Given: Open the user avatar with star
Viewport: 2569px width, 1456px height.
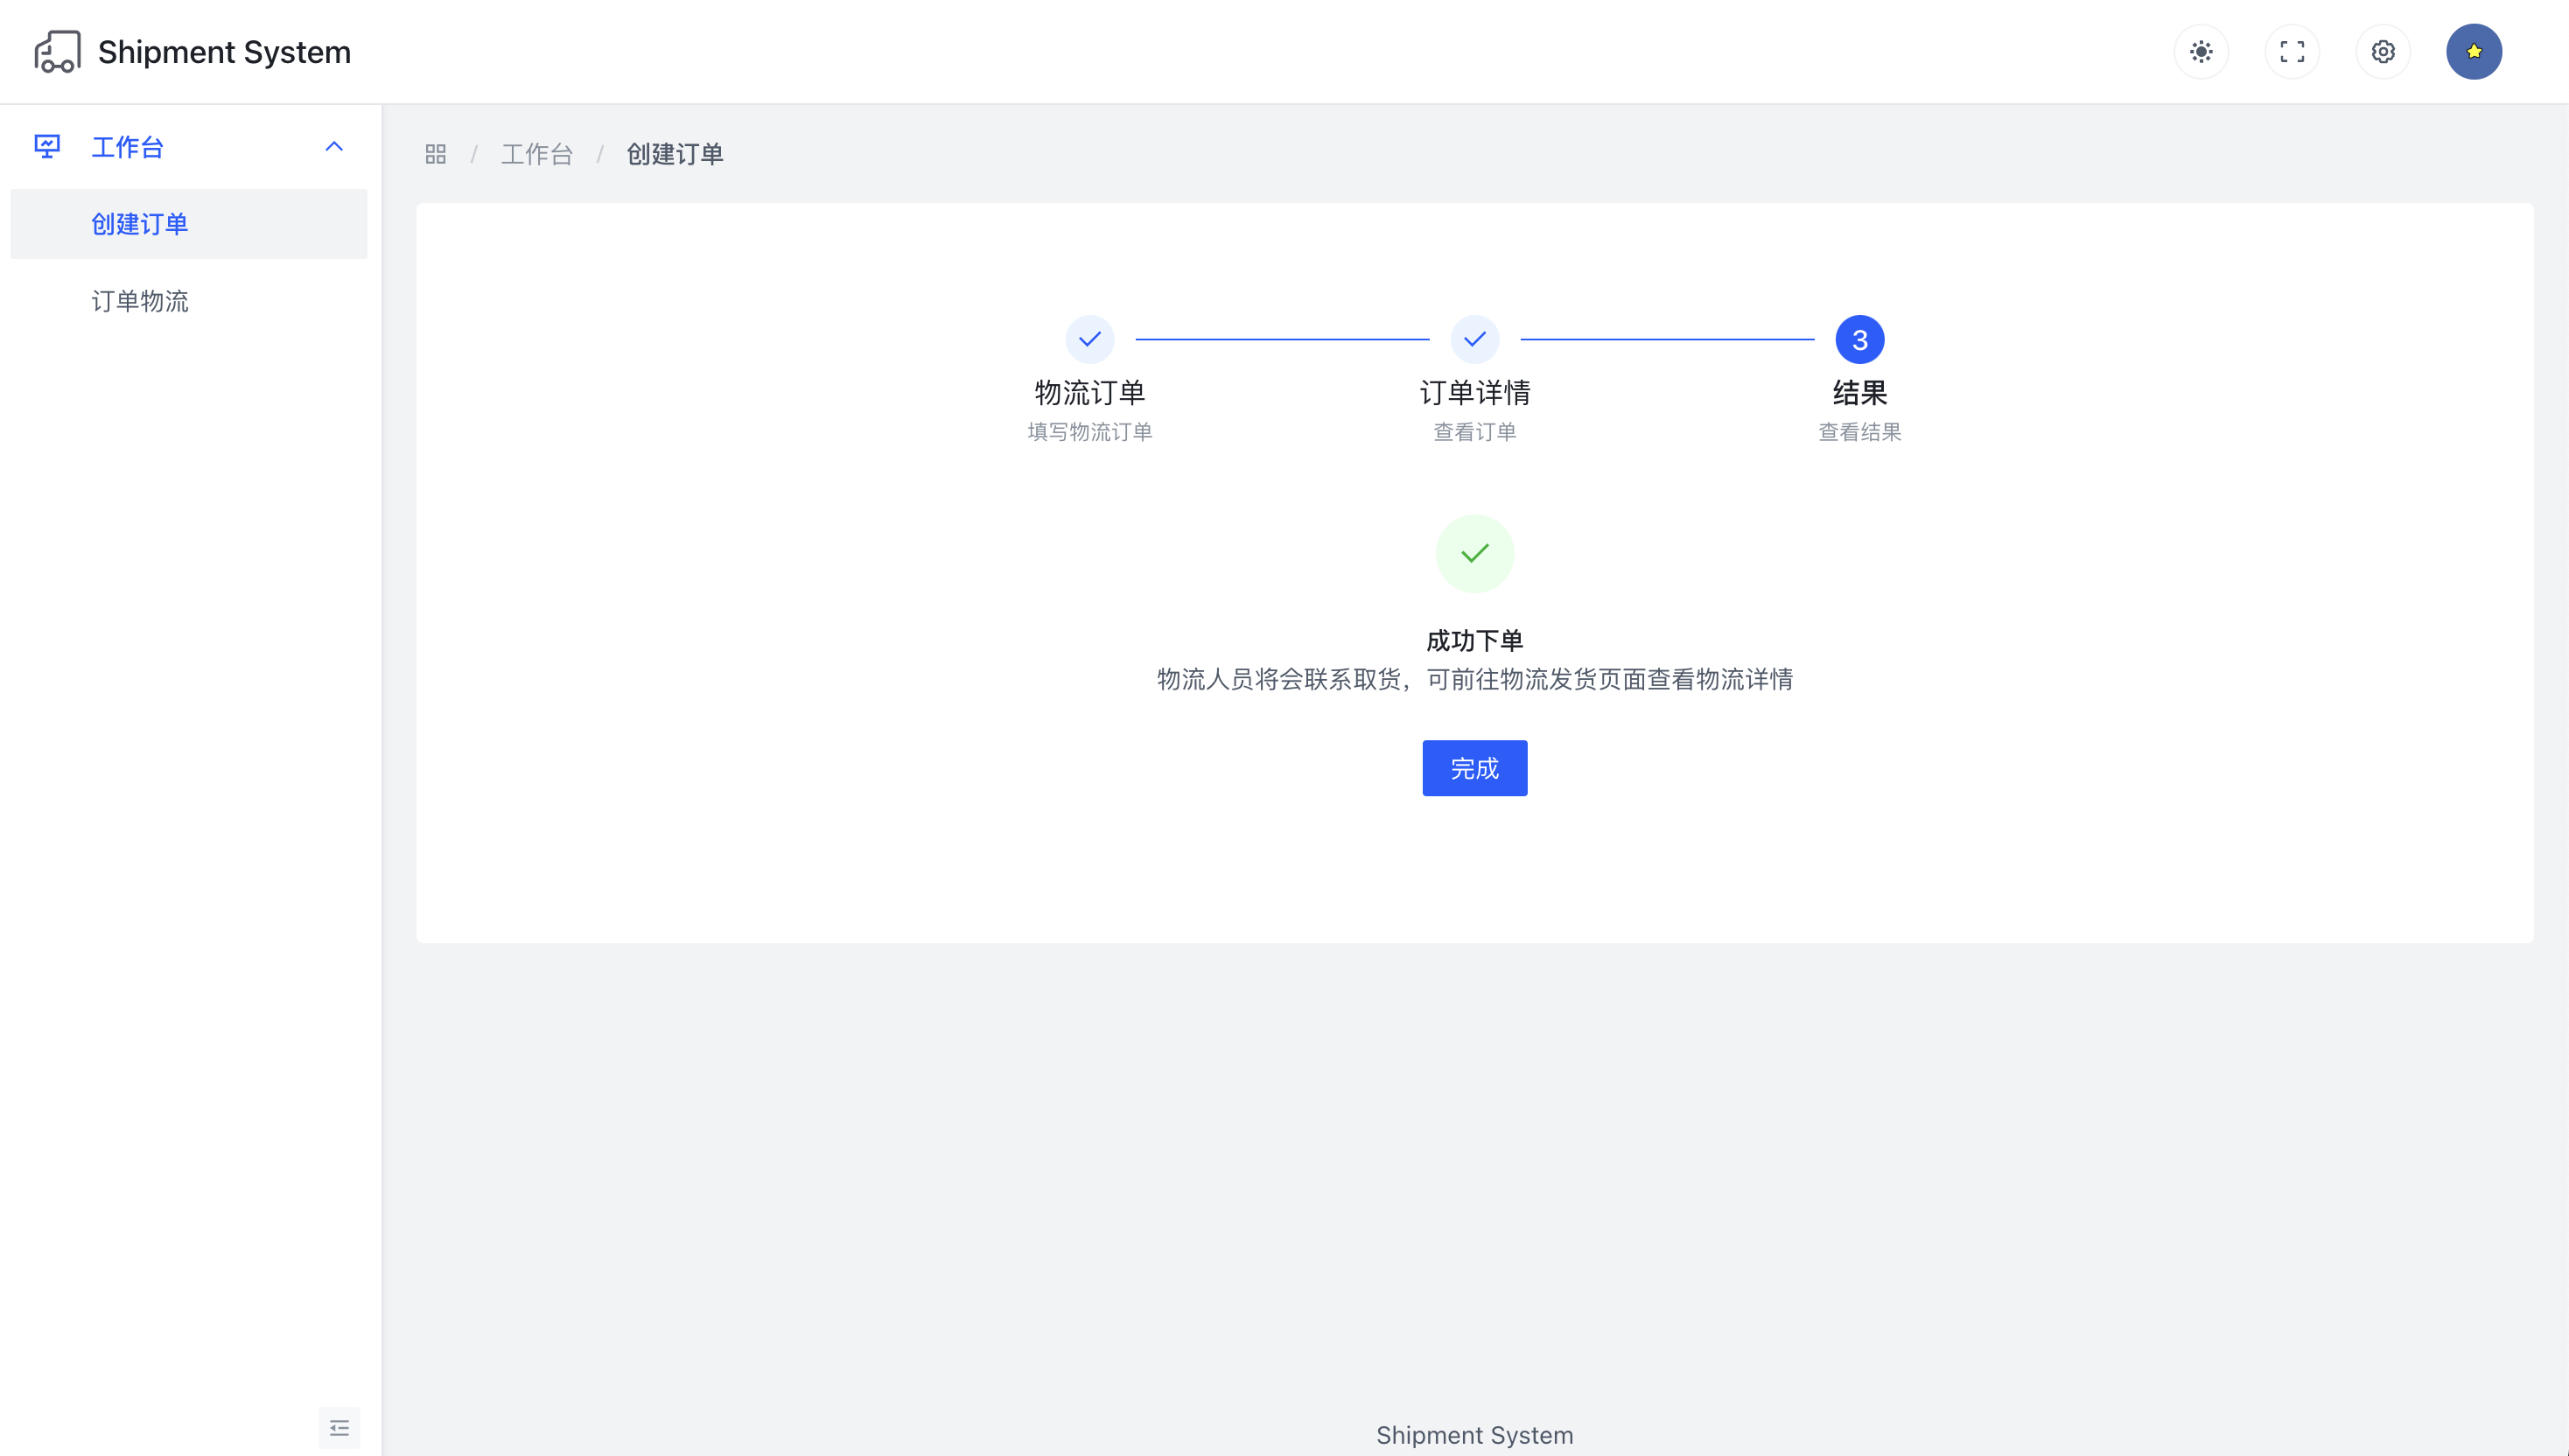Looking at the screenshot, I should 2473,51.
